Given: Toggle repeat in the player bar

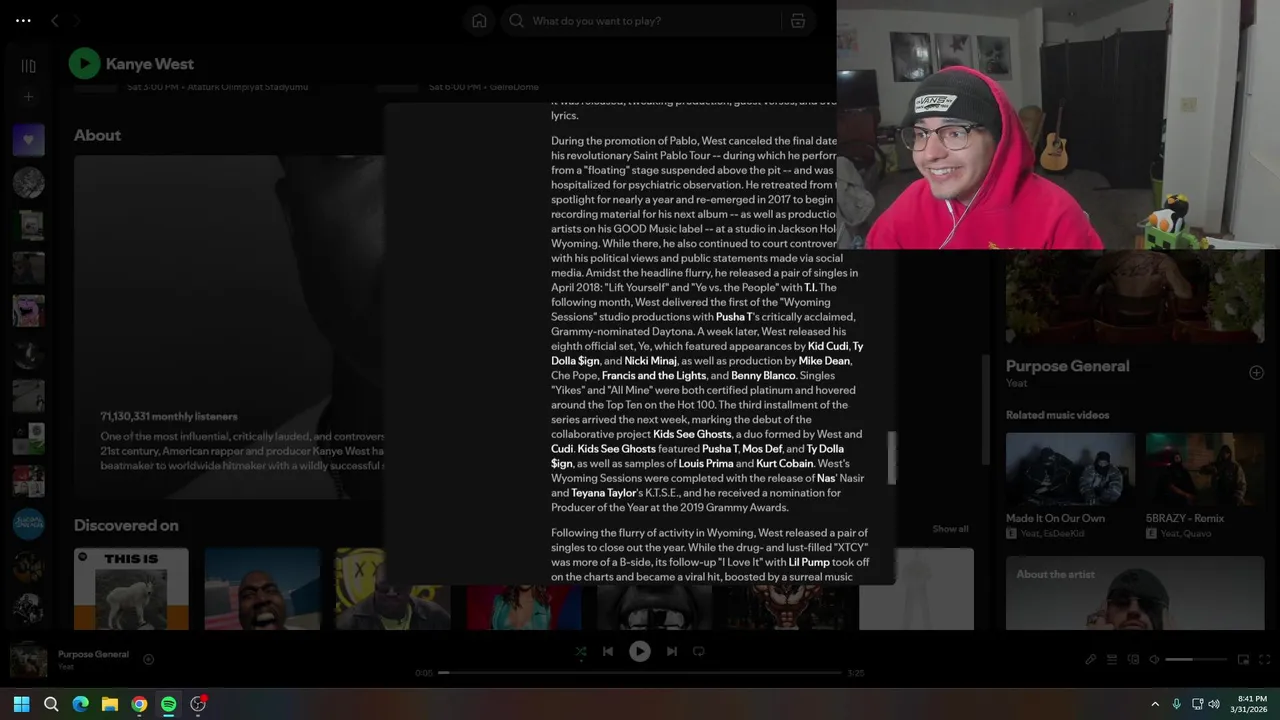Looking at the screenshot, I should point(699,651).
